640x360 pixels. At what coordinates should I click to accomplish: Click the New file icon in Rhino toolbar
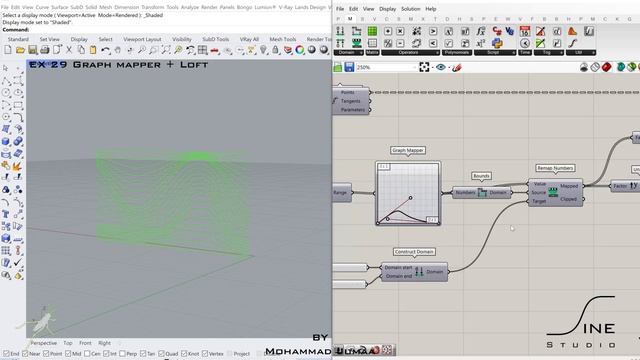8,50
